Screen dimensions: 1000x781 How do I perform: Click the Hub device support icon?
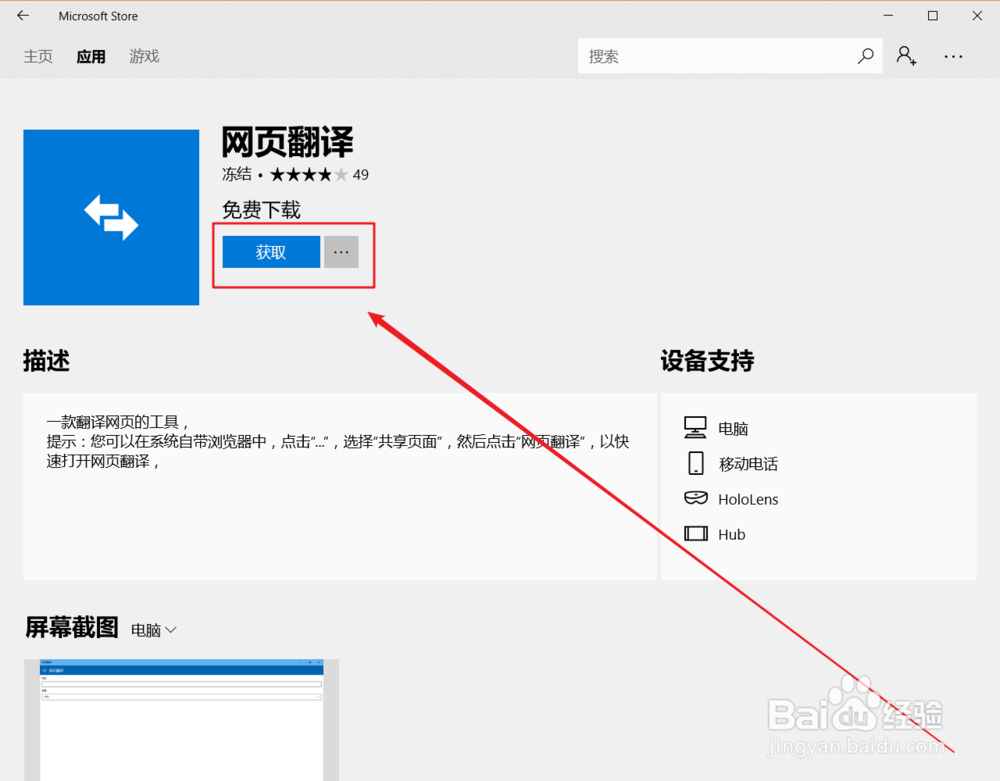(695, 534)
